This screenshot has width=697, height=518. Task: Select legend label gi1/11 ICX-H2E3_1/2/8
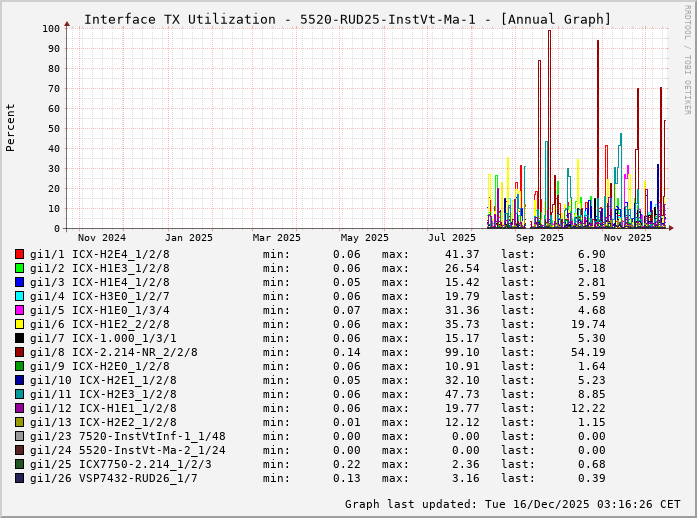(103, 394)
